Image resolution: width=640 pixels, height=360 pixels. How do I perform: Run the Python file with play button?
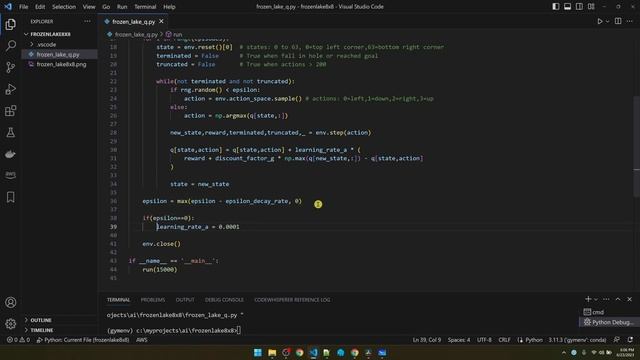(x=600, y=21)
